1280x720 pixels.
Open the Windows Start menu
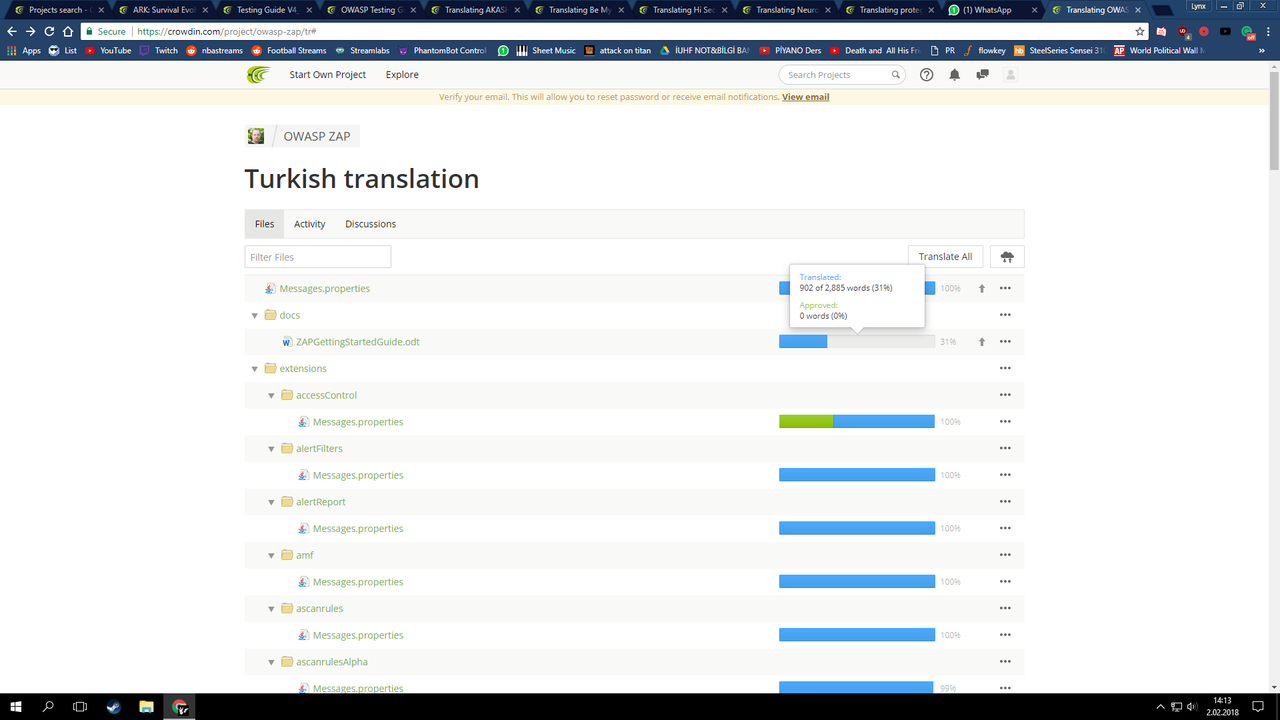17,707
